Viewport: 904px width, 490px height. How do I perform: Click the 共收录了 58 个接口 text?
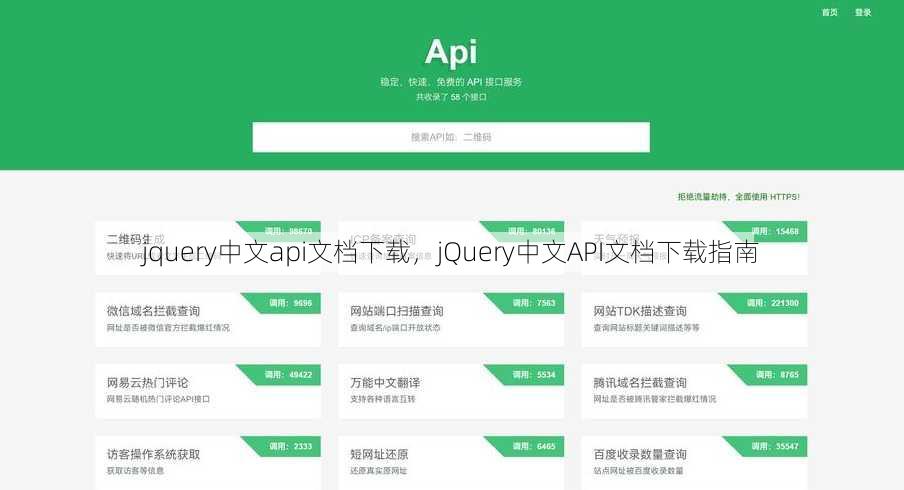(x=451, y=97)
